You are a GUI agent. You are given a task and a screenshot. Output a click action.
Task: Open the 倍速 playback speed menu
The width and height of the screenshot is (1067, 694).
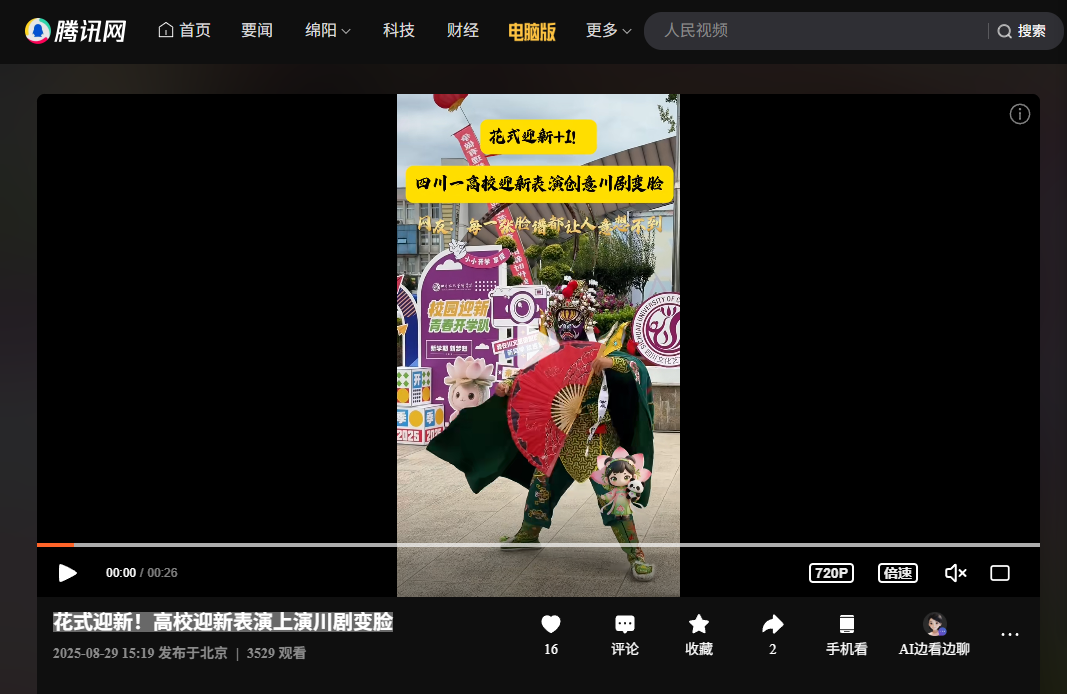897,573
